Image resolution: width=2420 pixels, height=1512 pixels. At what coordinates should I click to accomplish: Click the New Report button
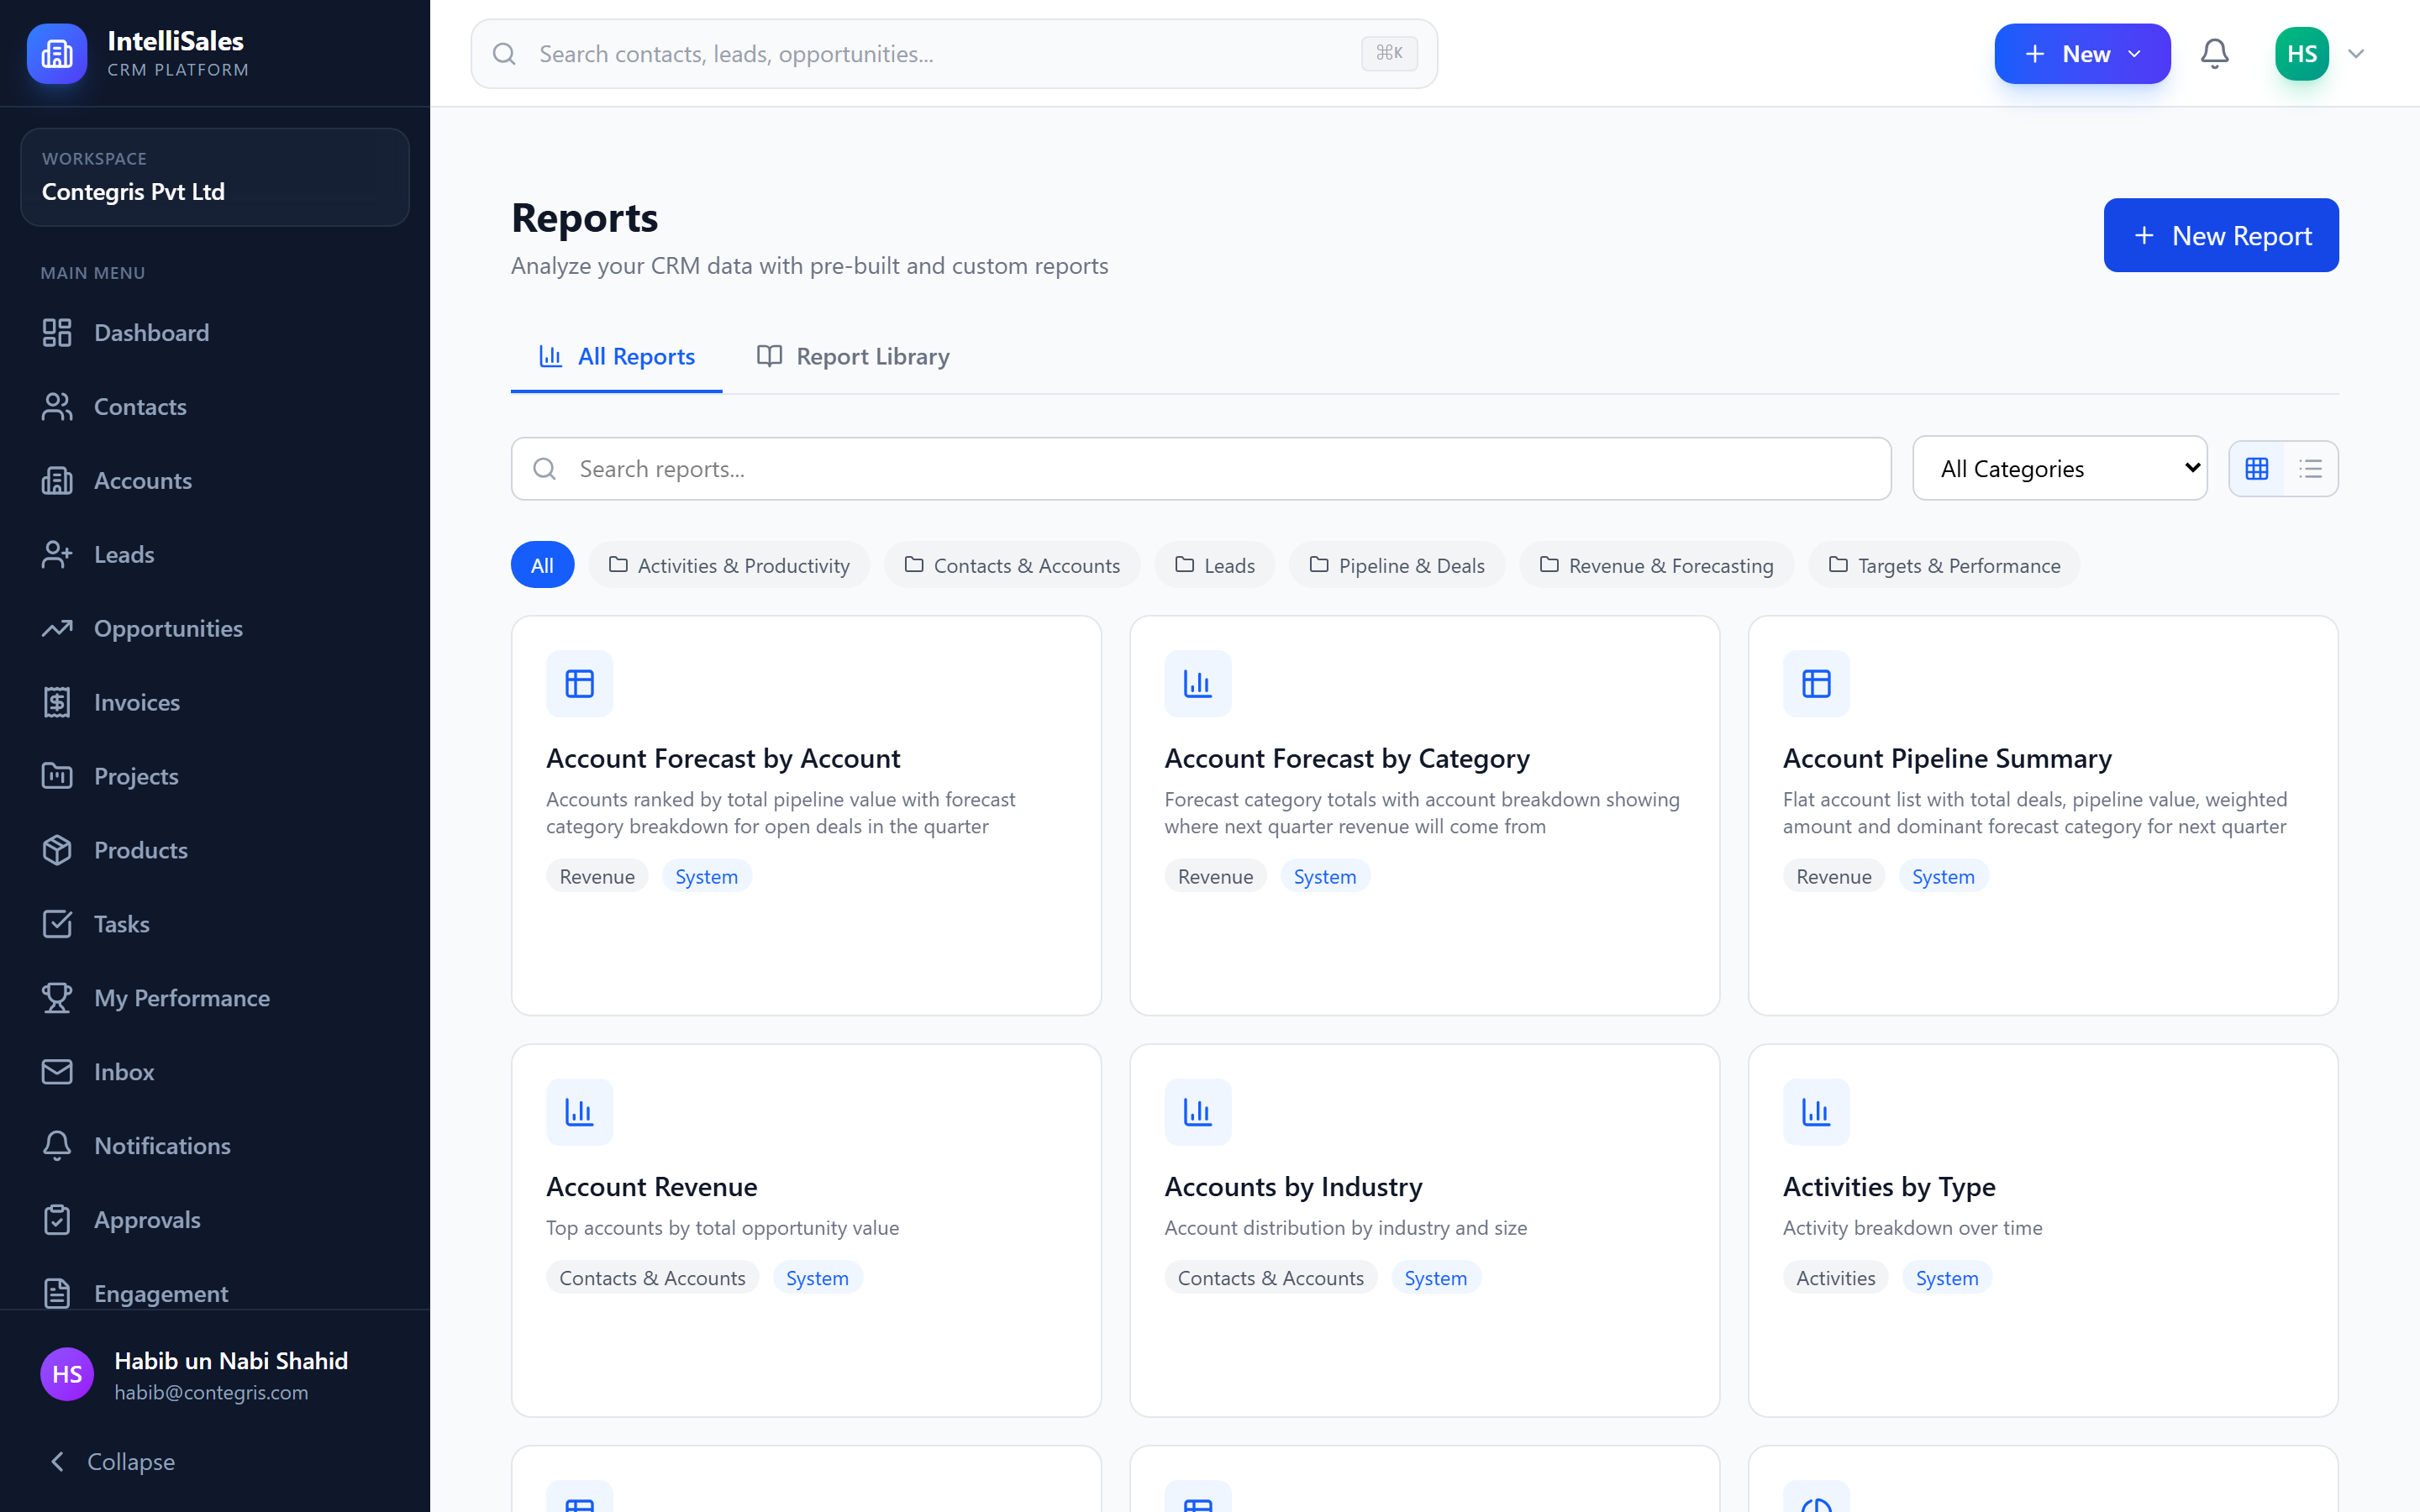pyautogui.click(x=2221, y=235)
